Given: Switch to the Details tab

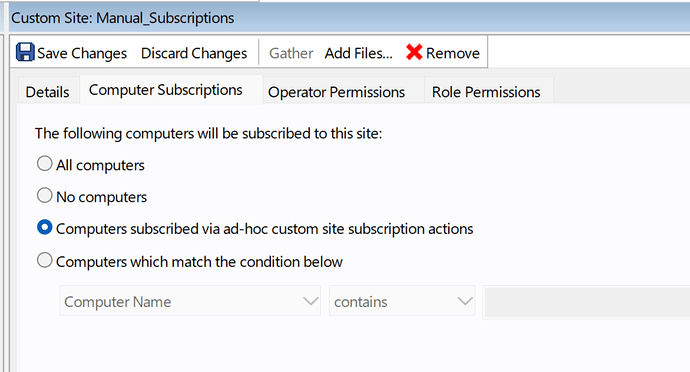Looking at the screenshot, I should tap(48, 92).
